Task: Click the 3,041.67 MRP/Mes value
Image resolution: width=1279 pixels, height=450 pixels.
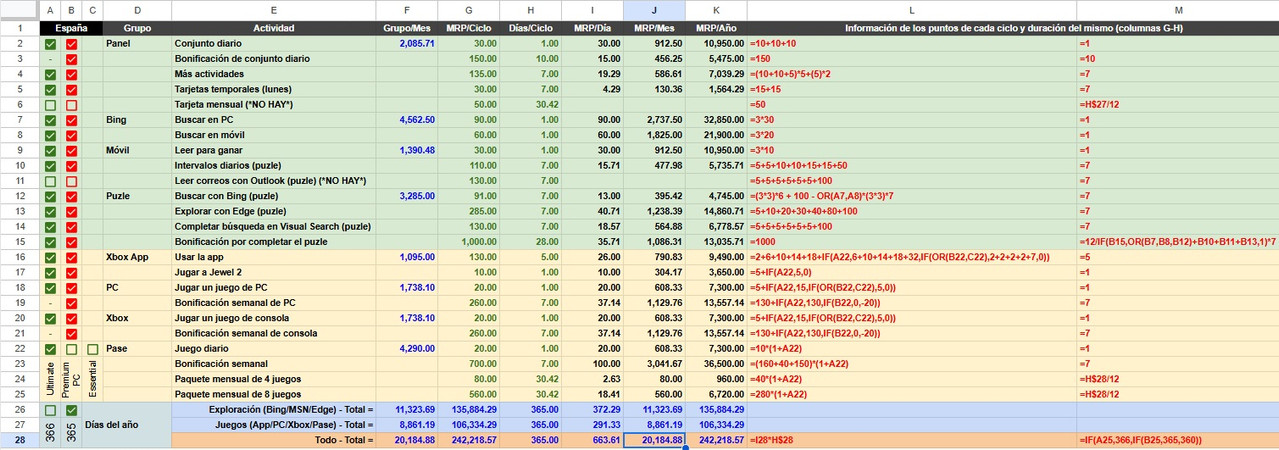Action: [x=654, y=364]
